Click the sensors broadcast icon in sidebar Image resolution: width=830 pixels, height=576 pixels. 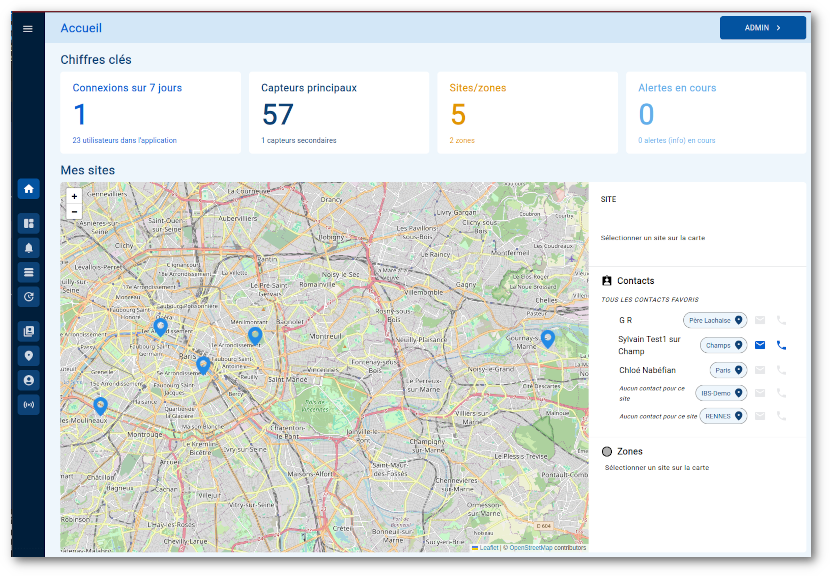(x=28, y=405)
